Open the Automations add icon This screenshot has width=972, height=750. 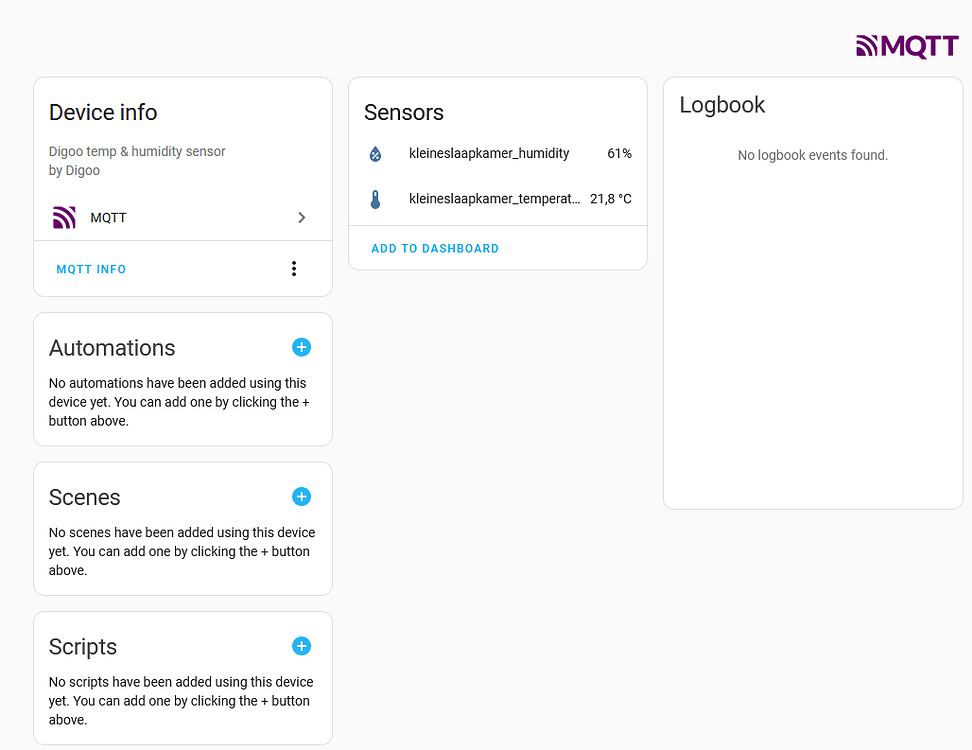301,347
